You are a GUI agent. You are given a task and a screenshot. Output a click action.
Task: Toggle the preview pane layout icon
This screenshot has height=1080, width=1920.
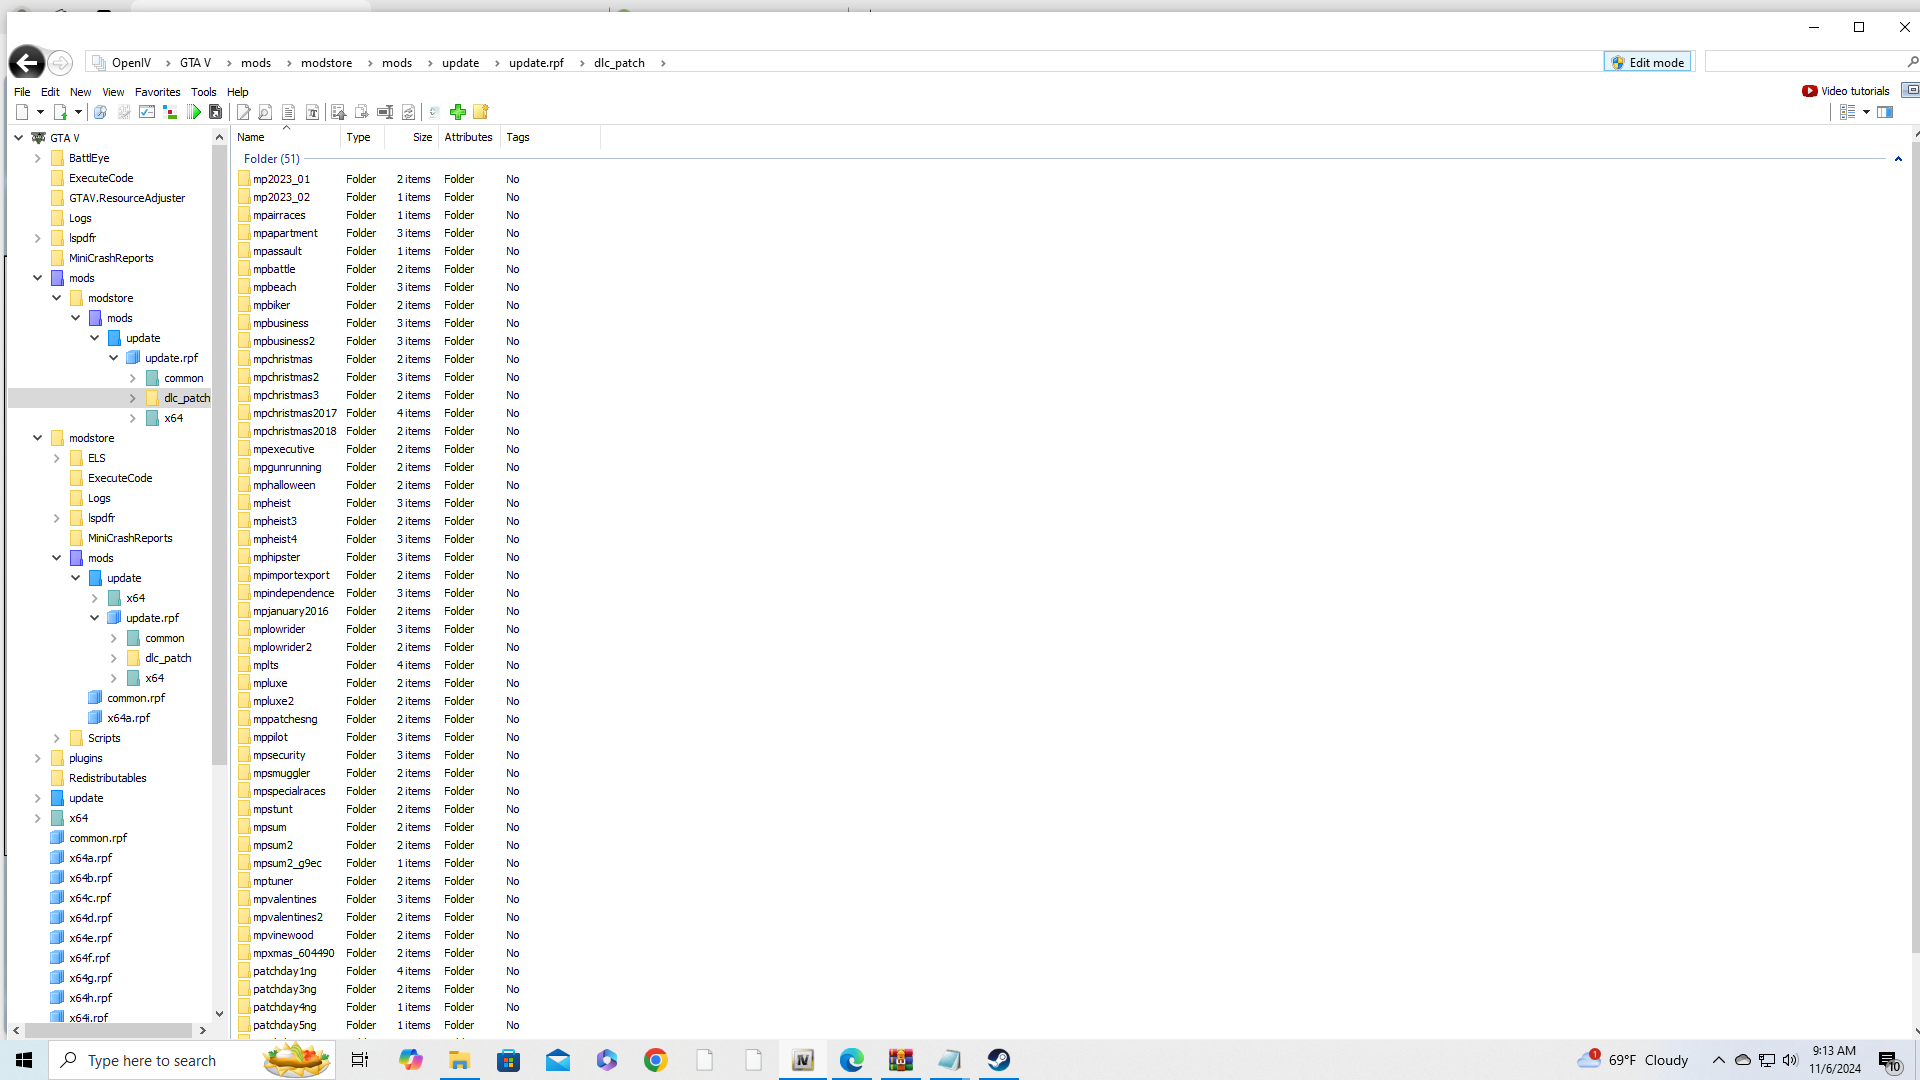coord(1885,112)
